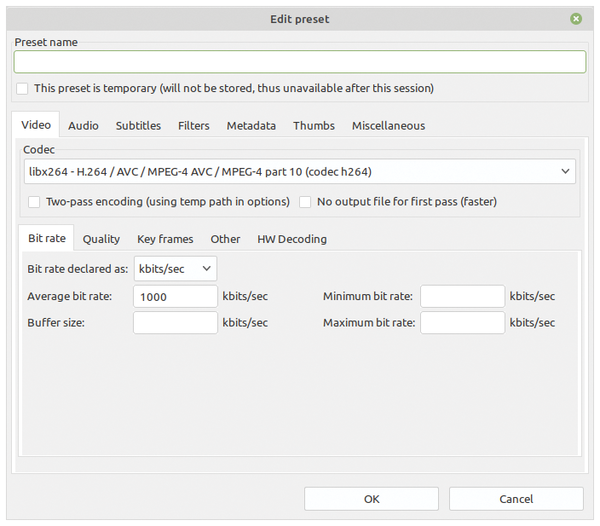Open the Key frames sub-tab

click(x=165, y=239)
